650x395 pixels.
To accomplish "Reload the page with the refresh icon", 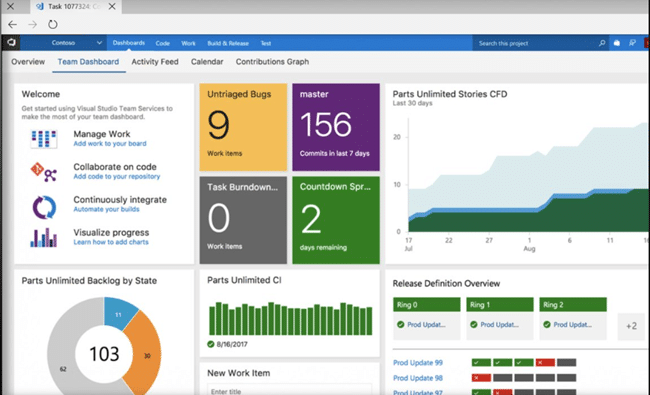I will (53, 24).
